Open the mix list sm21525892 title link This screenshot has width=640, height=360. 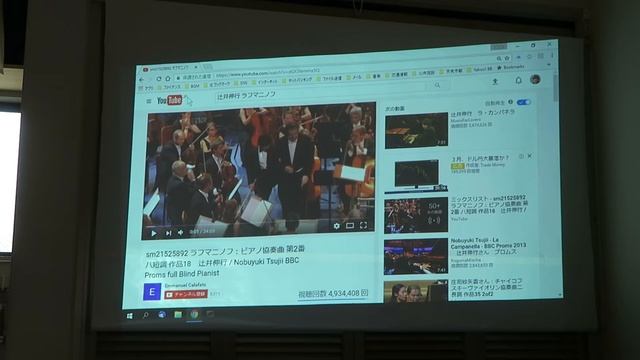click(x=489, y=206)
